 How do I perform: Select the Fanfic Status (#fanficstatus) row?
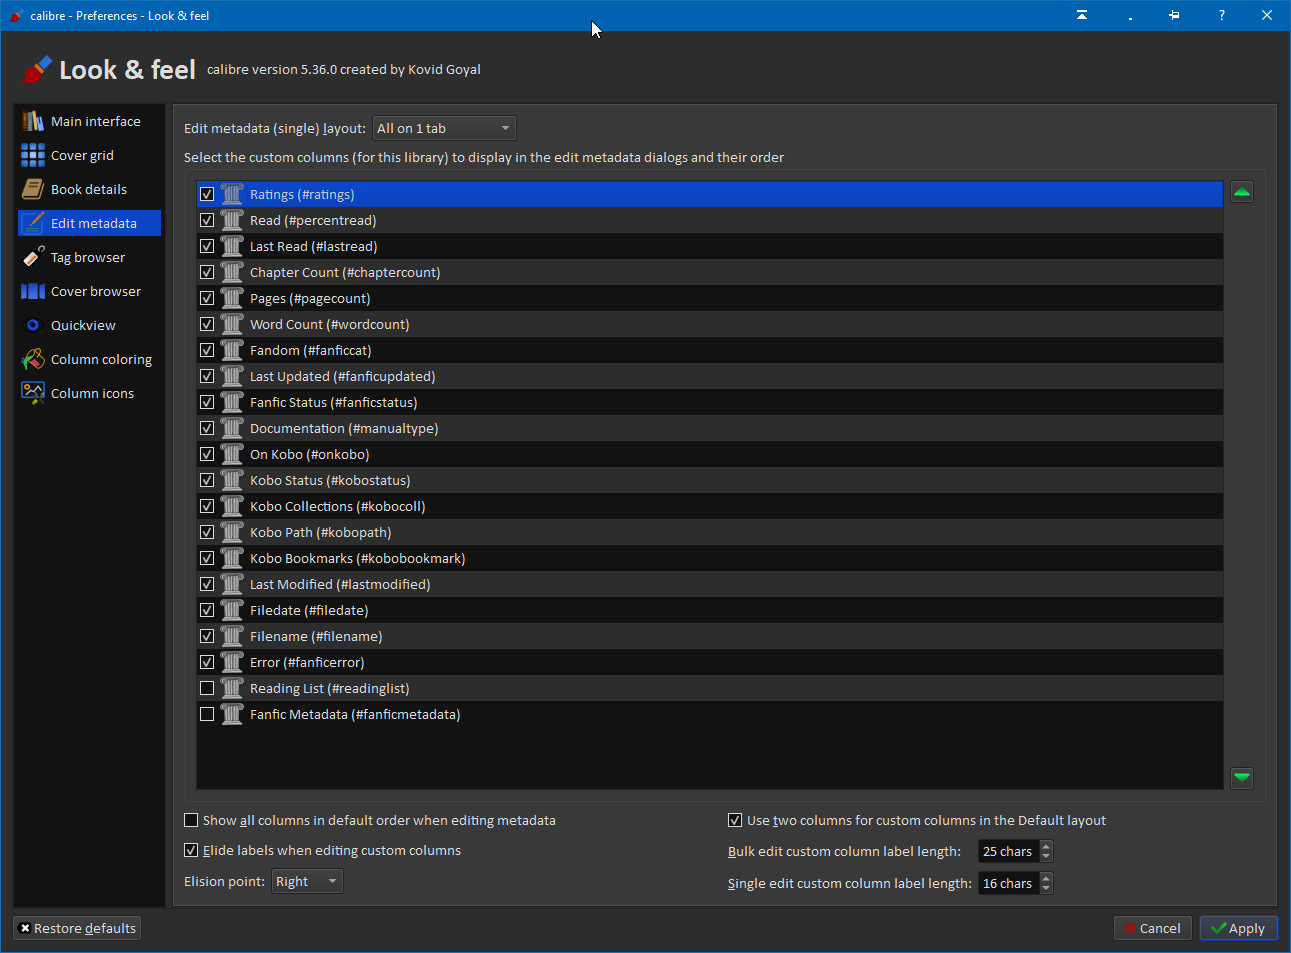(x=710, y=402)
